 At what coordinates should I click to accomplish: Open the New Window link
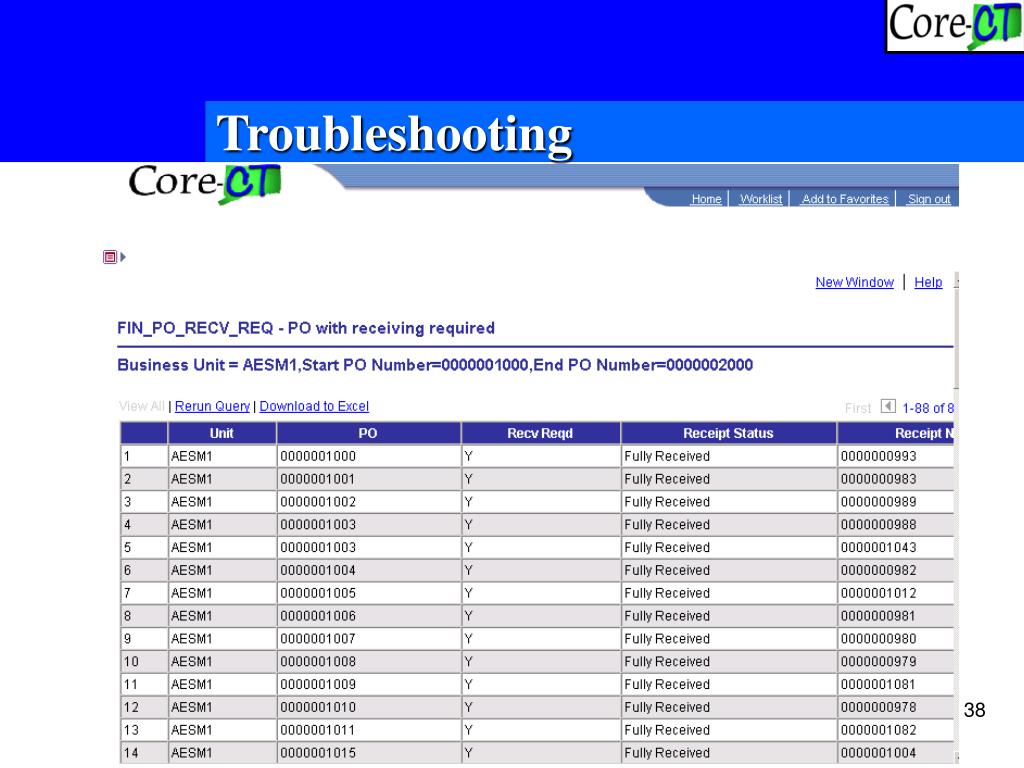[854, 282]
